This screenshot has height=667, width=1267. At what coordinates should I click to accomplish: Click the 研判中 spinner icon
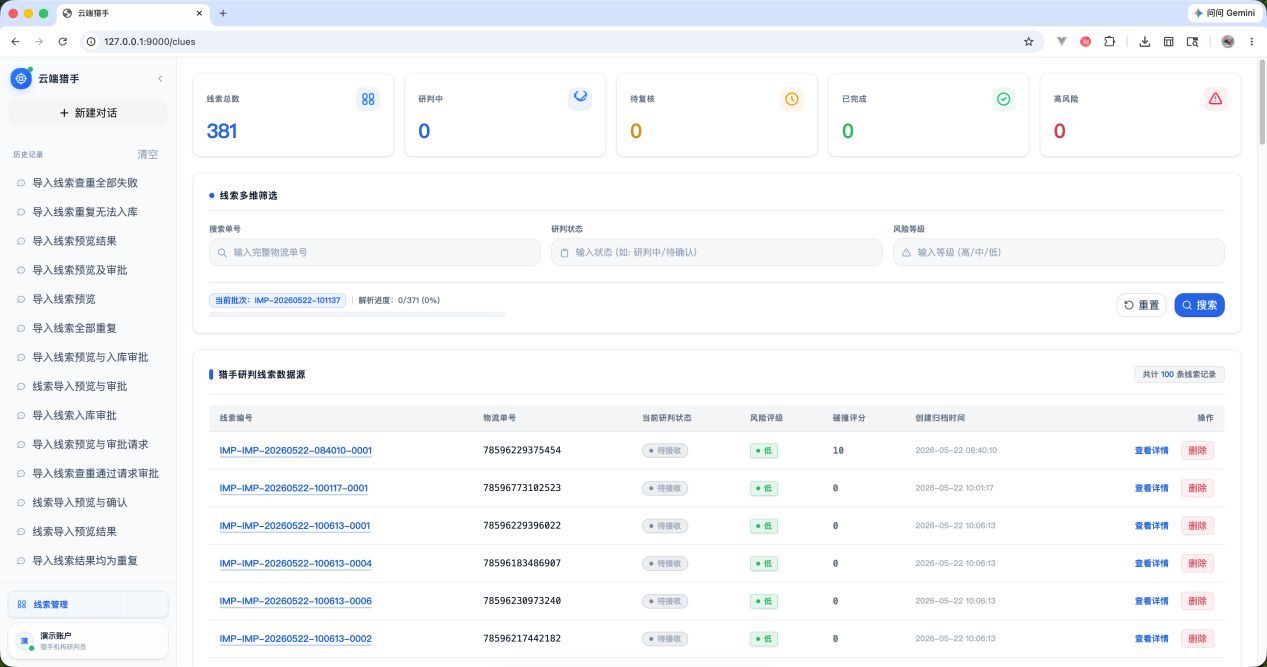tap(580, 98)
